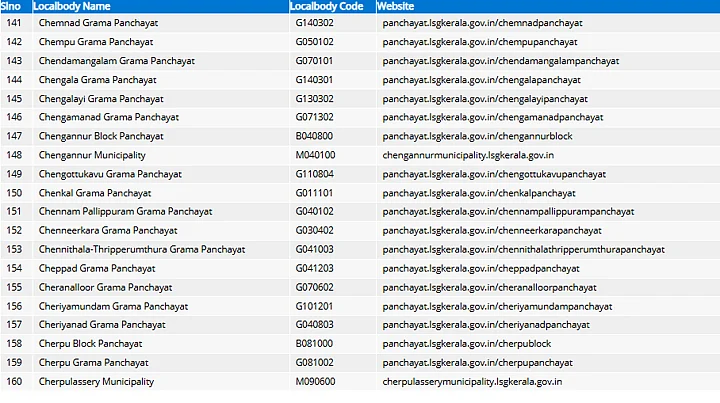
Task: Click the Localbody Name column header
Action: [72, 7]
